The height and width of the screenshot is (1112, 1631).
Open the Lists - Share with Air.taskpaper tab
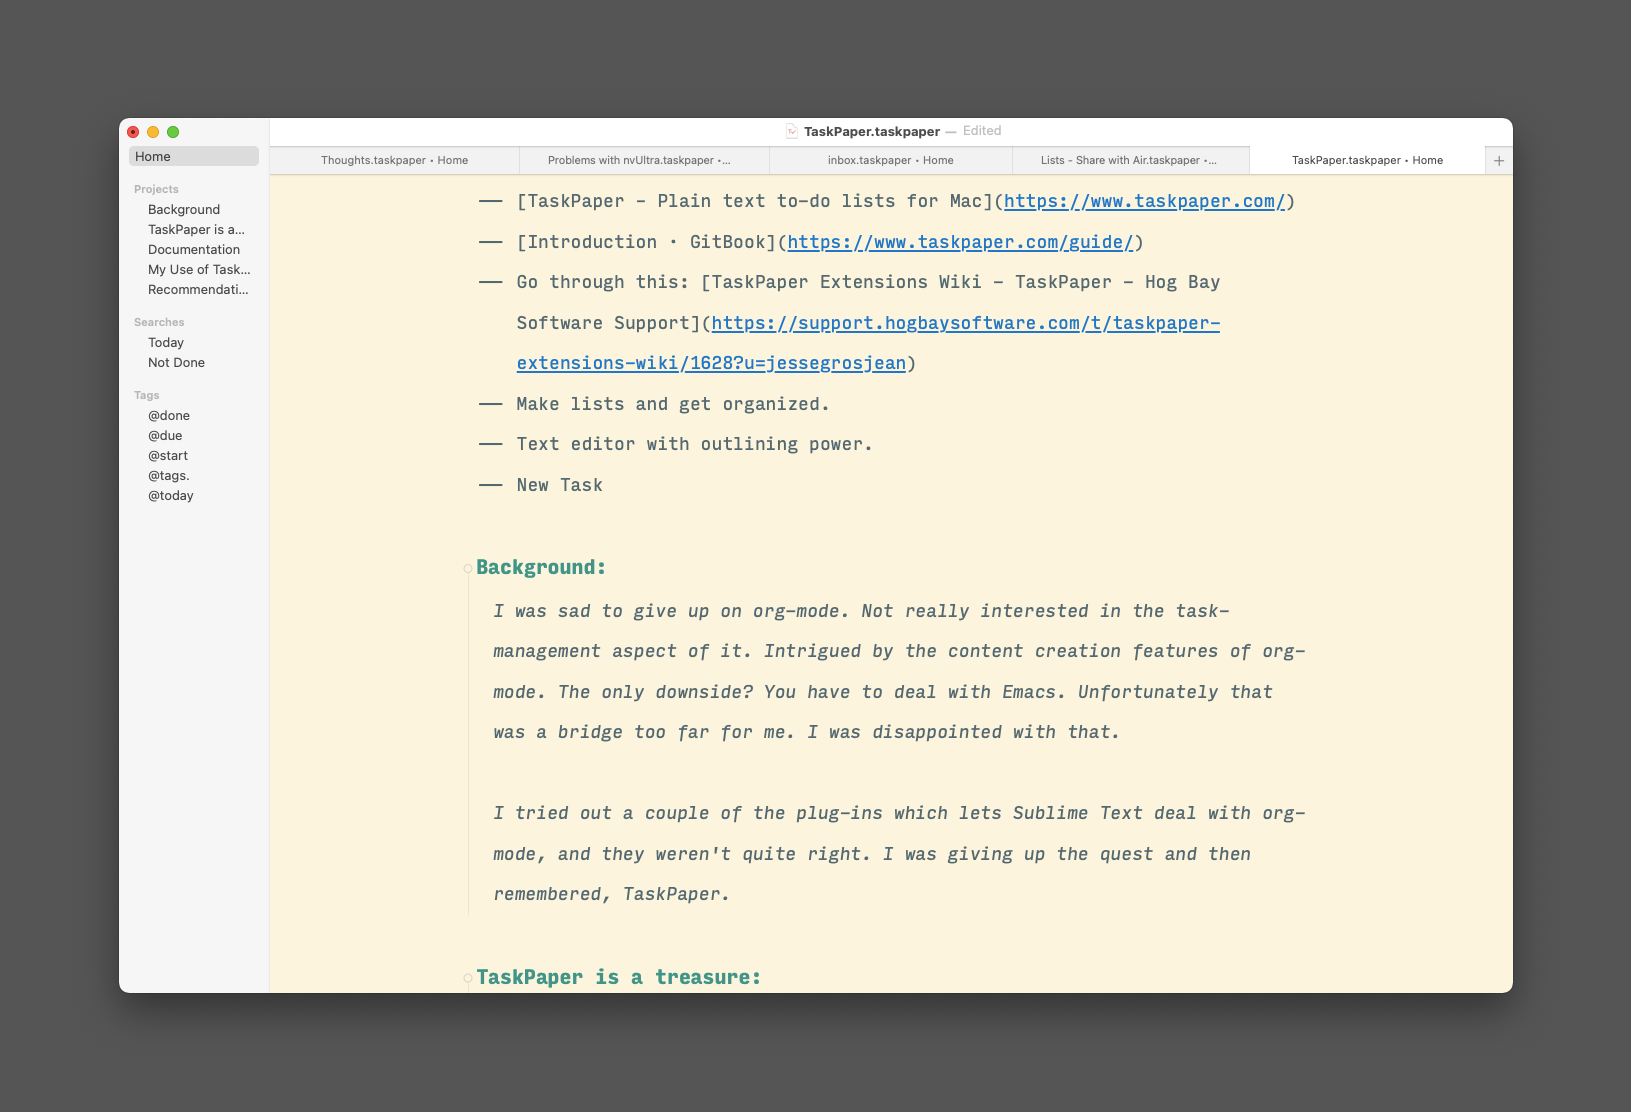[x=1130, y=160]
